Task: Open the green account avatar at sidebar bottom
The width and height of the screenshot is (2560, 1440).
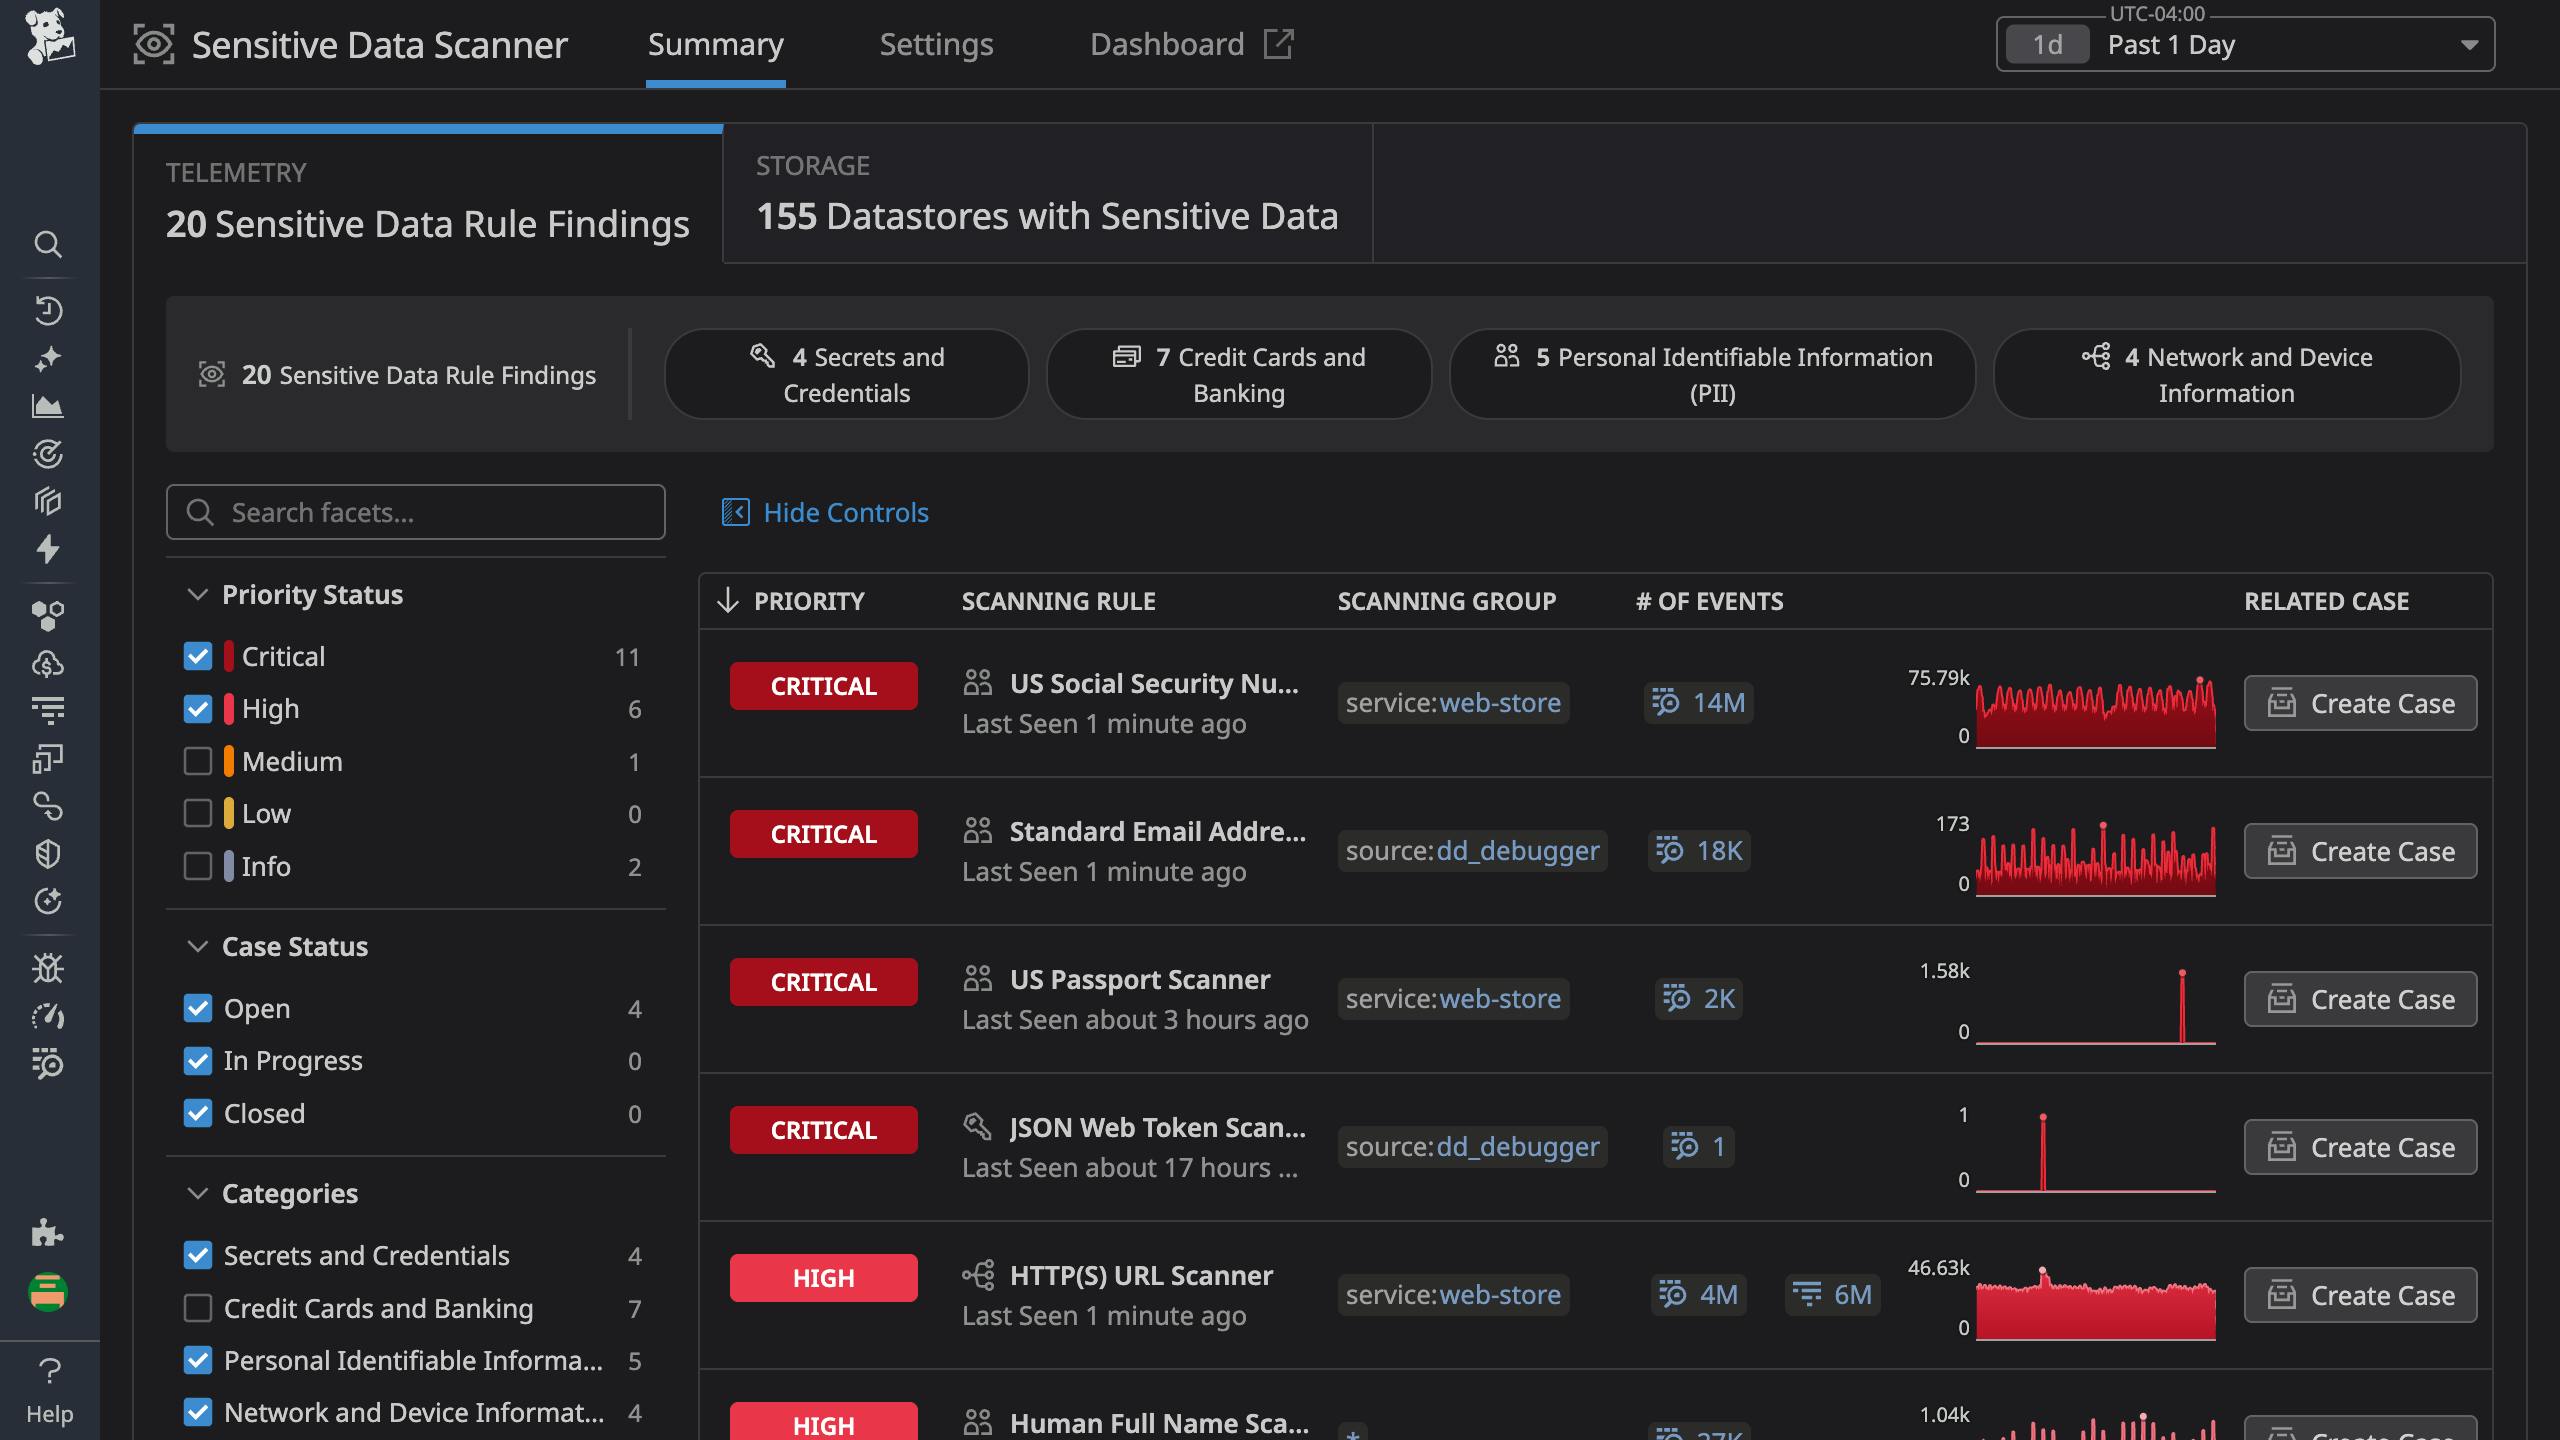Action: pyautogui.click(x=48, y=1292)
